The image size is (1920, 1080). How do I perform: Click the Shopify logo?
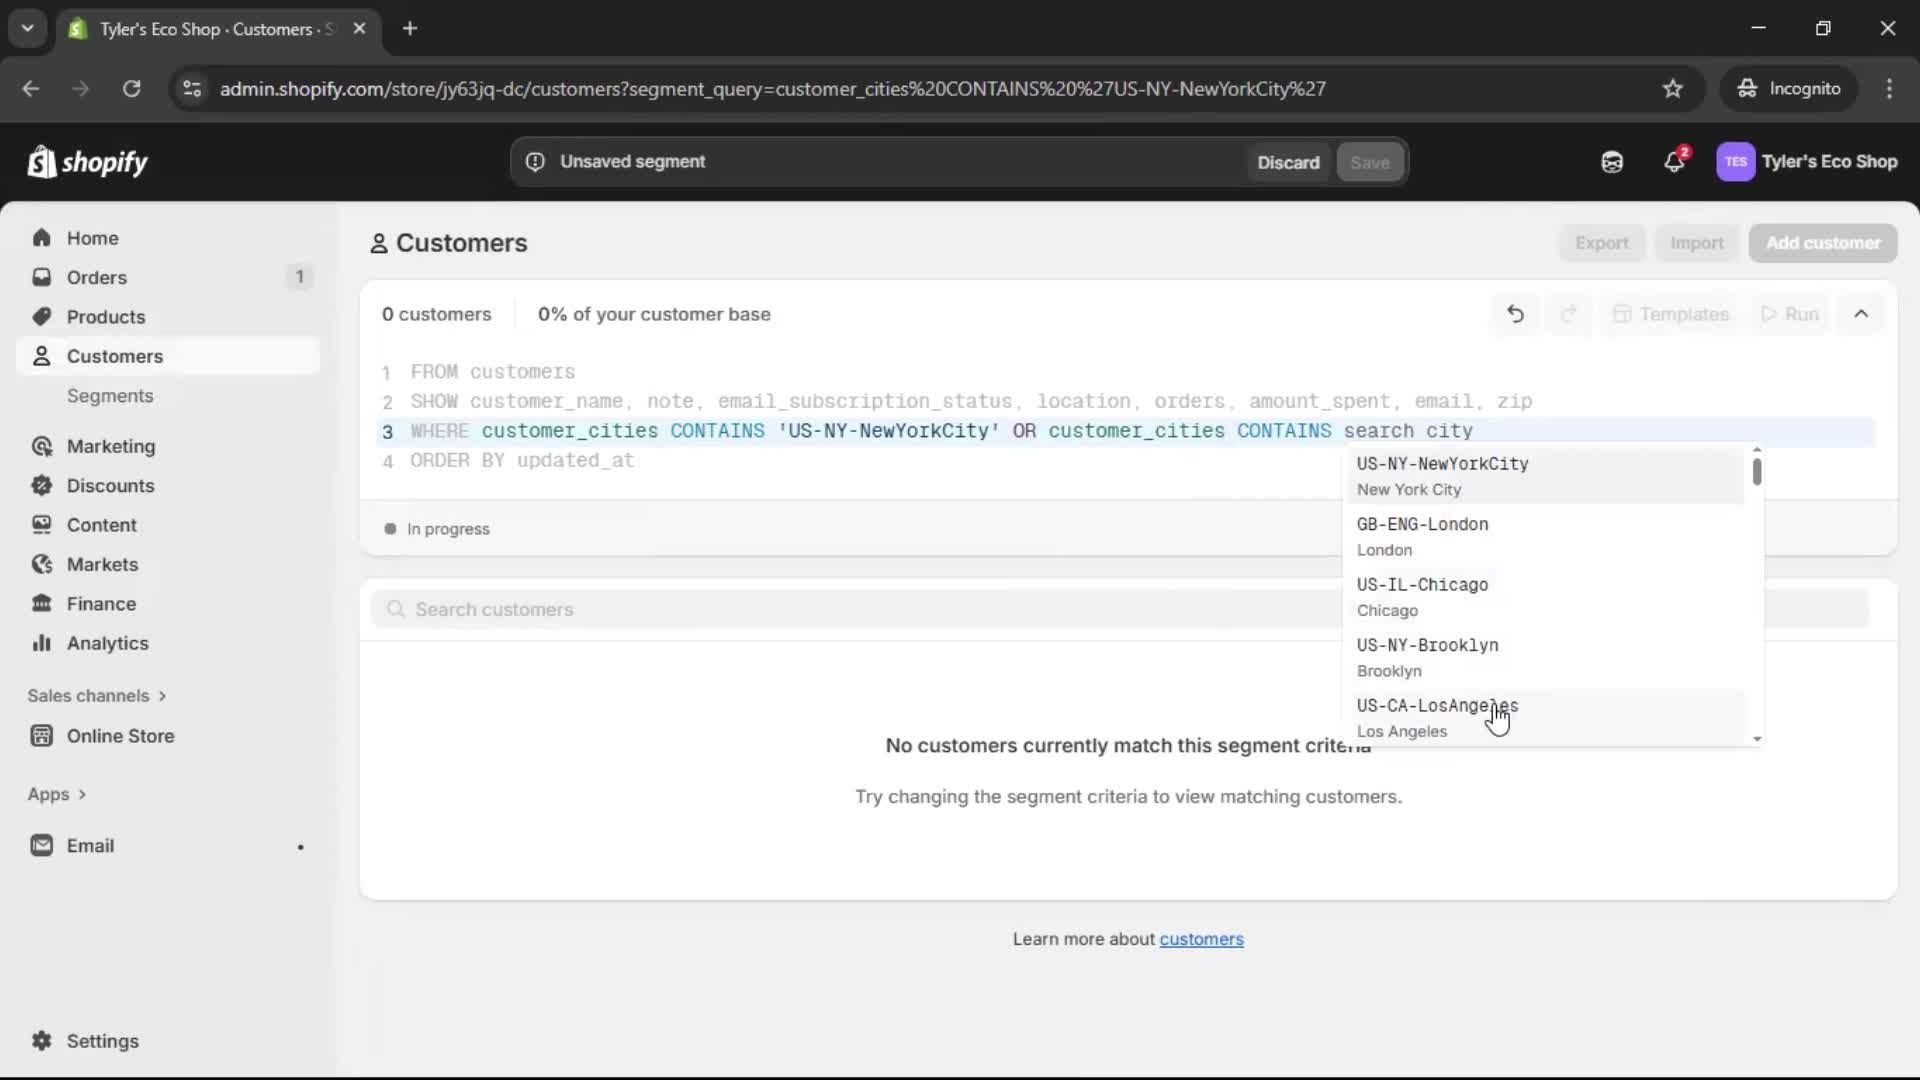88,161
